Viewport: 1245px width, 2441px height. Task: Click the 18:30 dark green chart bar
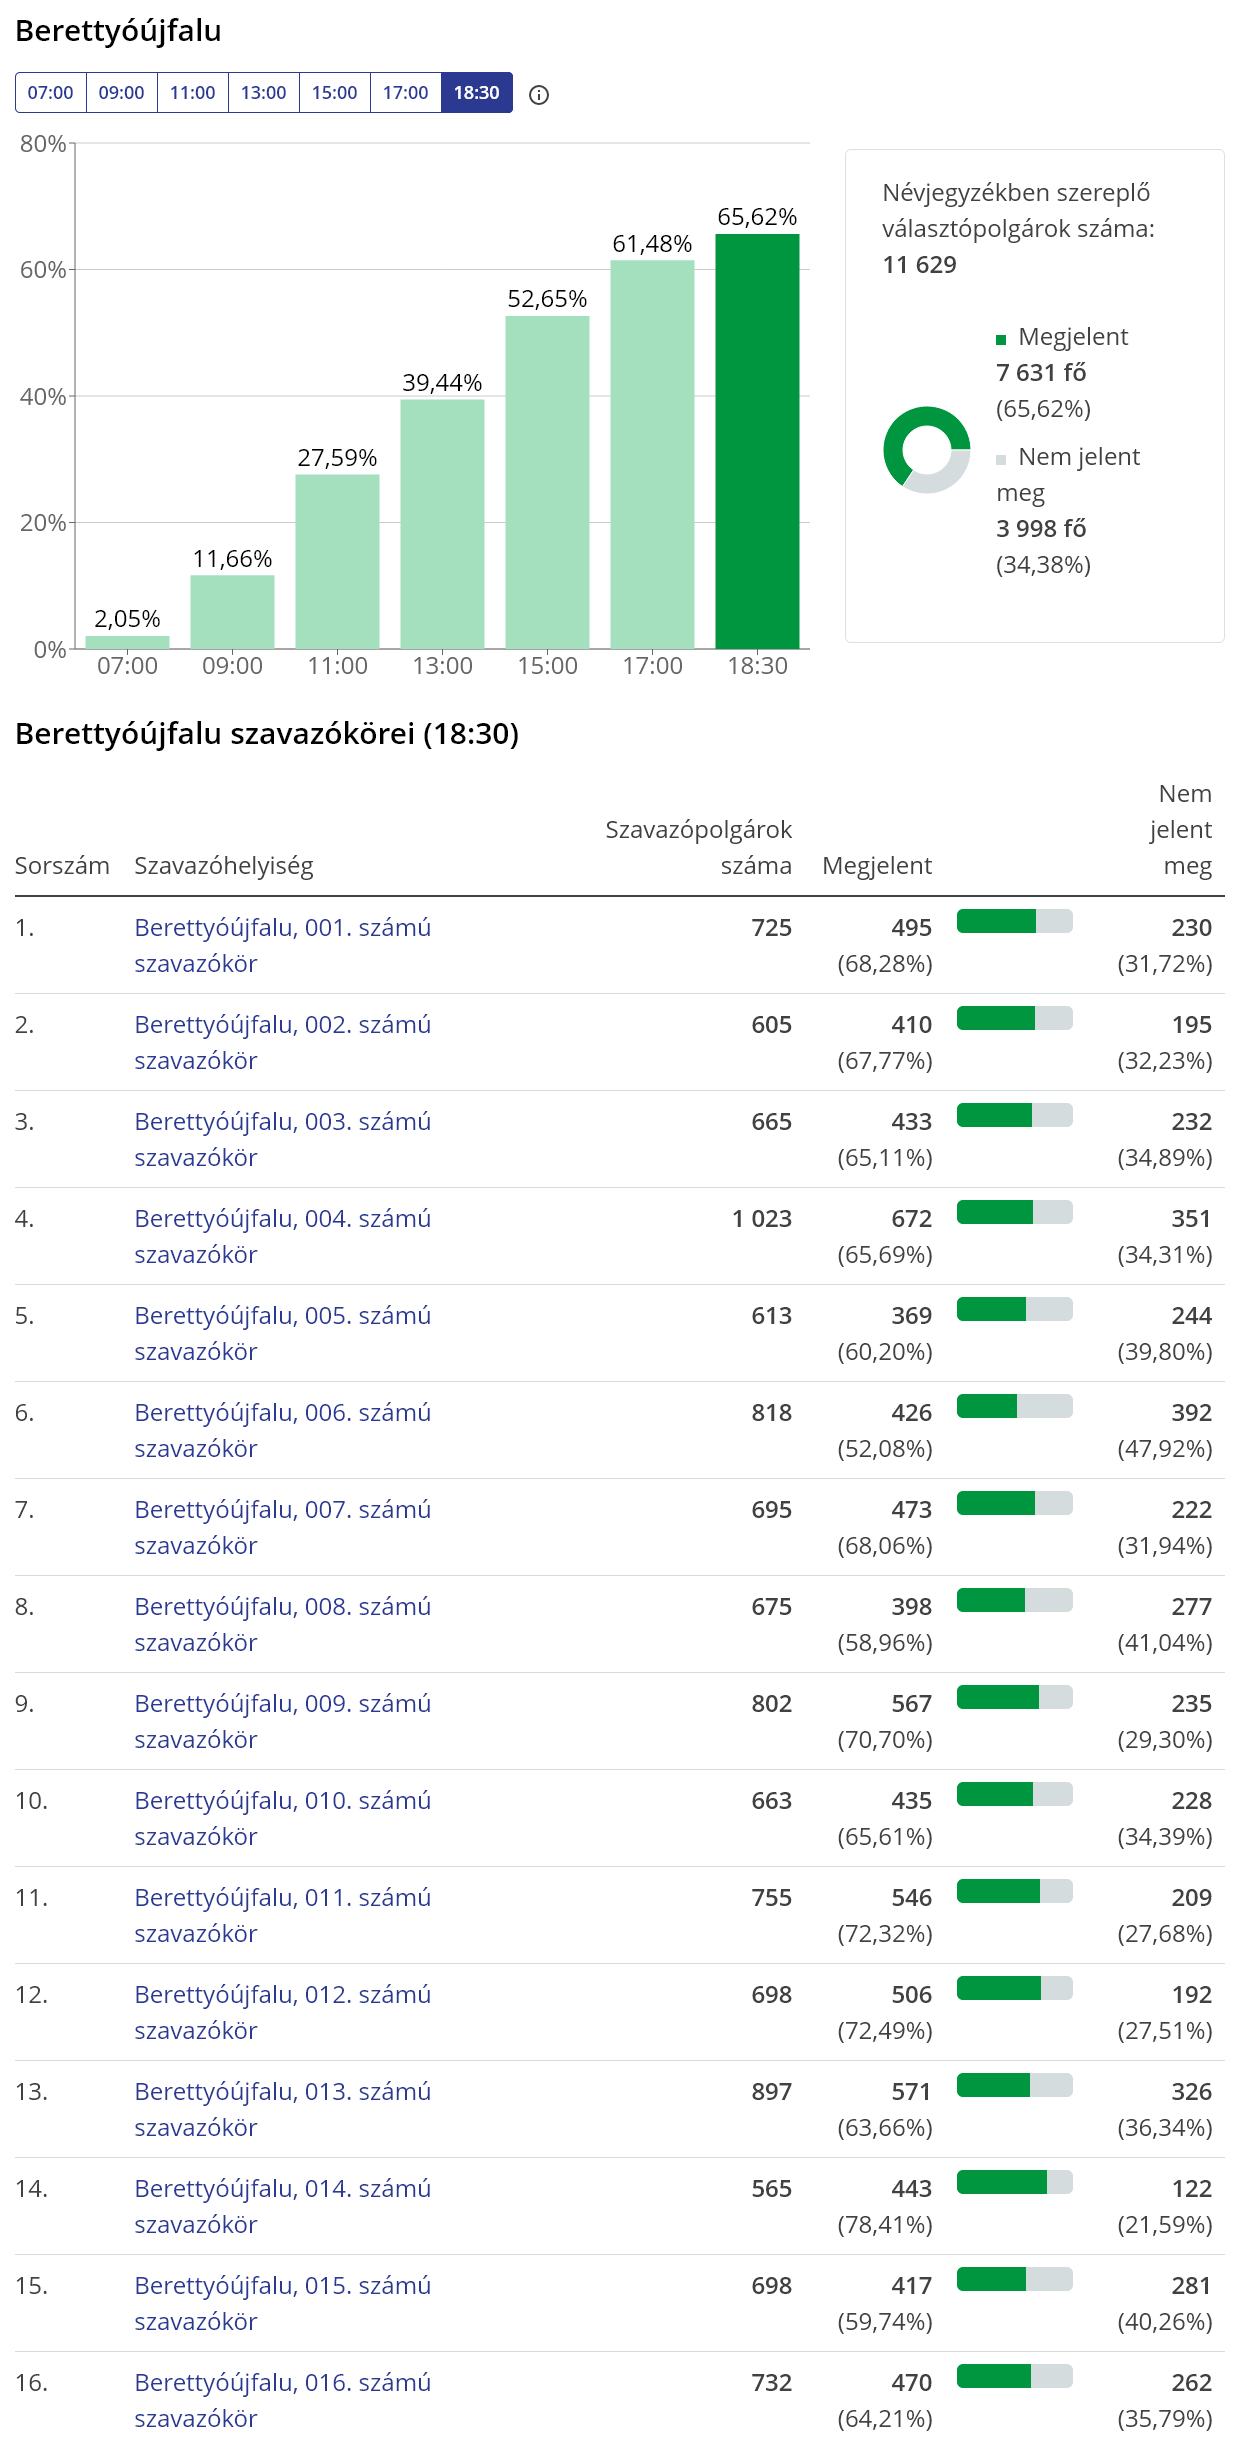coord(757,441)
